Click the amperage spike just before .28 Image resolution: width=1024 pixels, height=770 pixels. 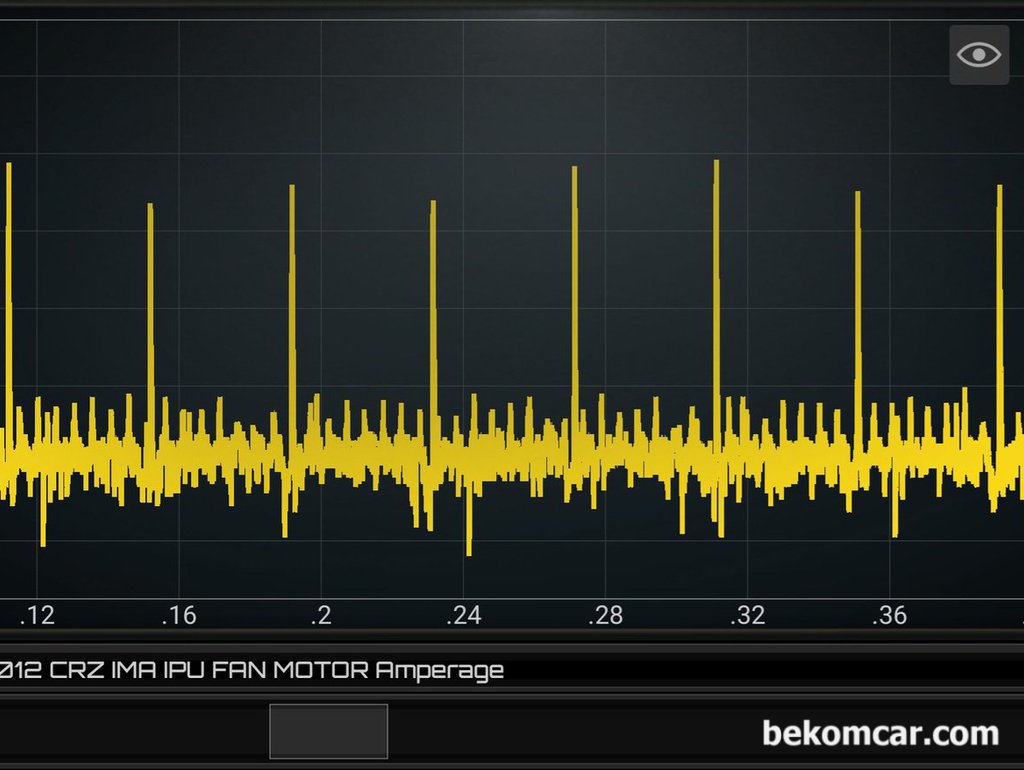tap(574, 260)
